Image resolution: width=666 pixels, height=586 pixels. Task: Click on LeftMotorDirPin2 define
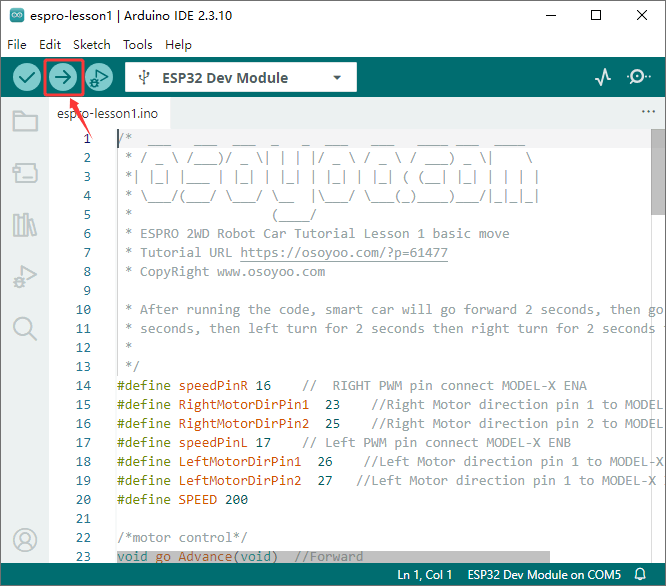click(240, 481)
